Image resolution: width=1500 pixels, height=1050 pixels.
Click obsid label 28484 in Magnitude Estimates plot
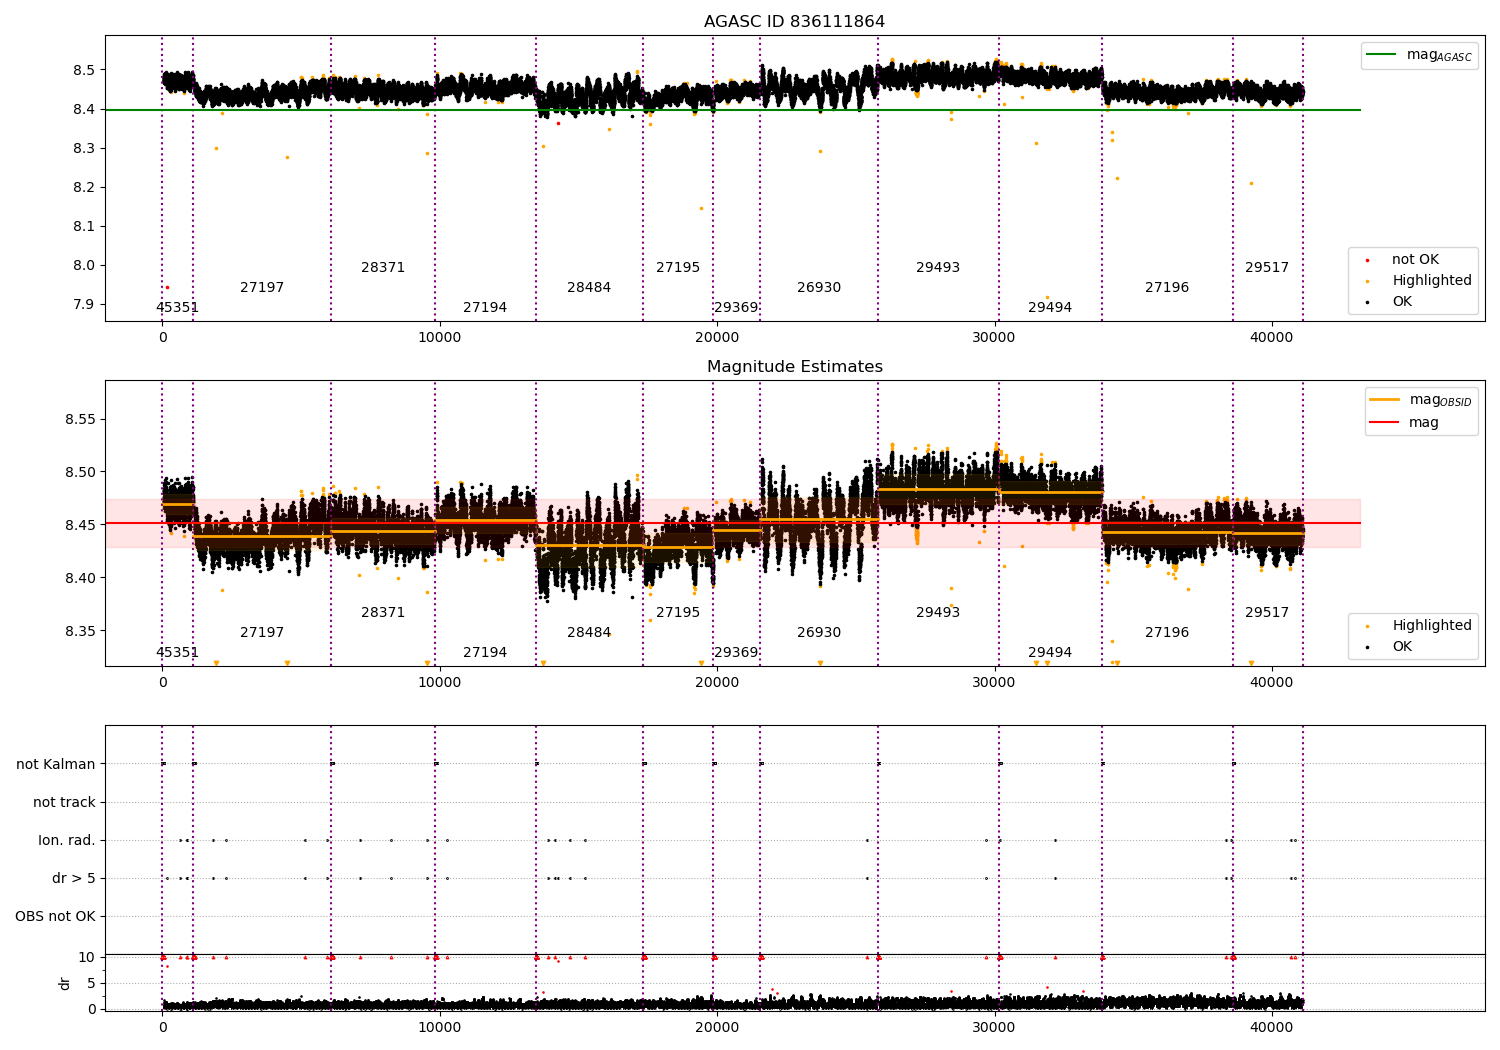(589, 633)
